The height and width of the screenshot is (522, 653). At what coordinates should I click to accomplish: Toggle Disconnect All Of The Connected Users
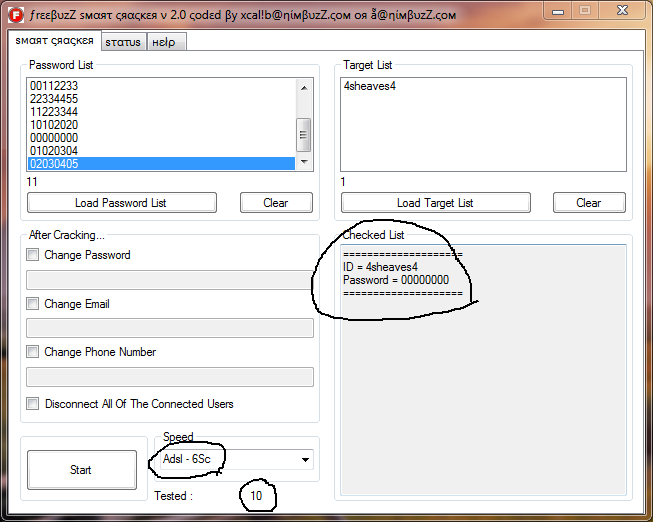(32, 404)
